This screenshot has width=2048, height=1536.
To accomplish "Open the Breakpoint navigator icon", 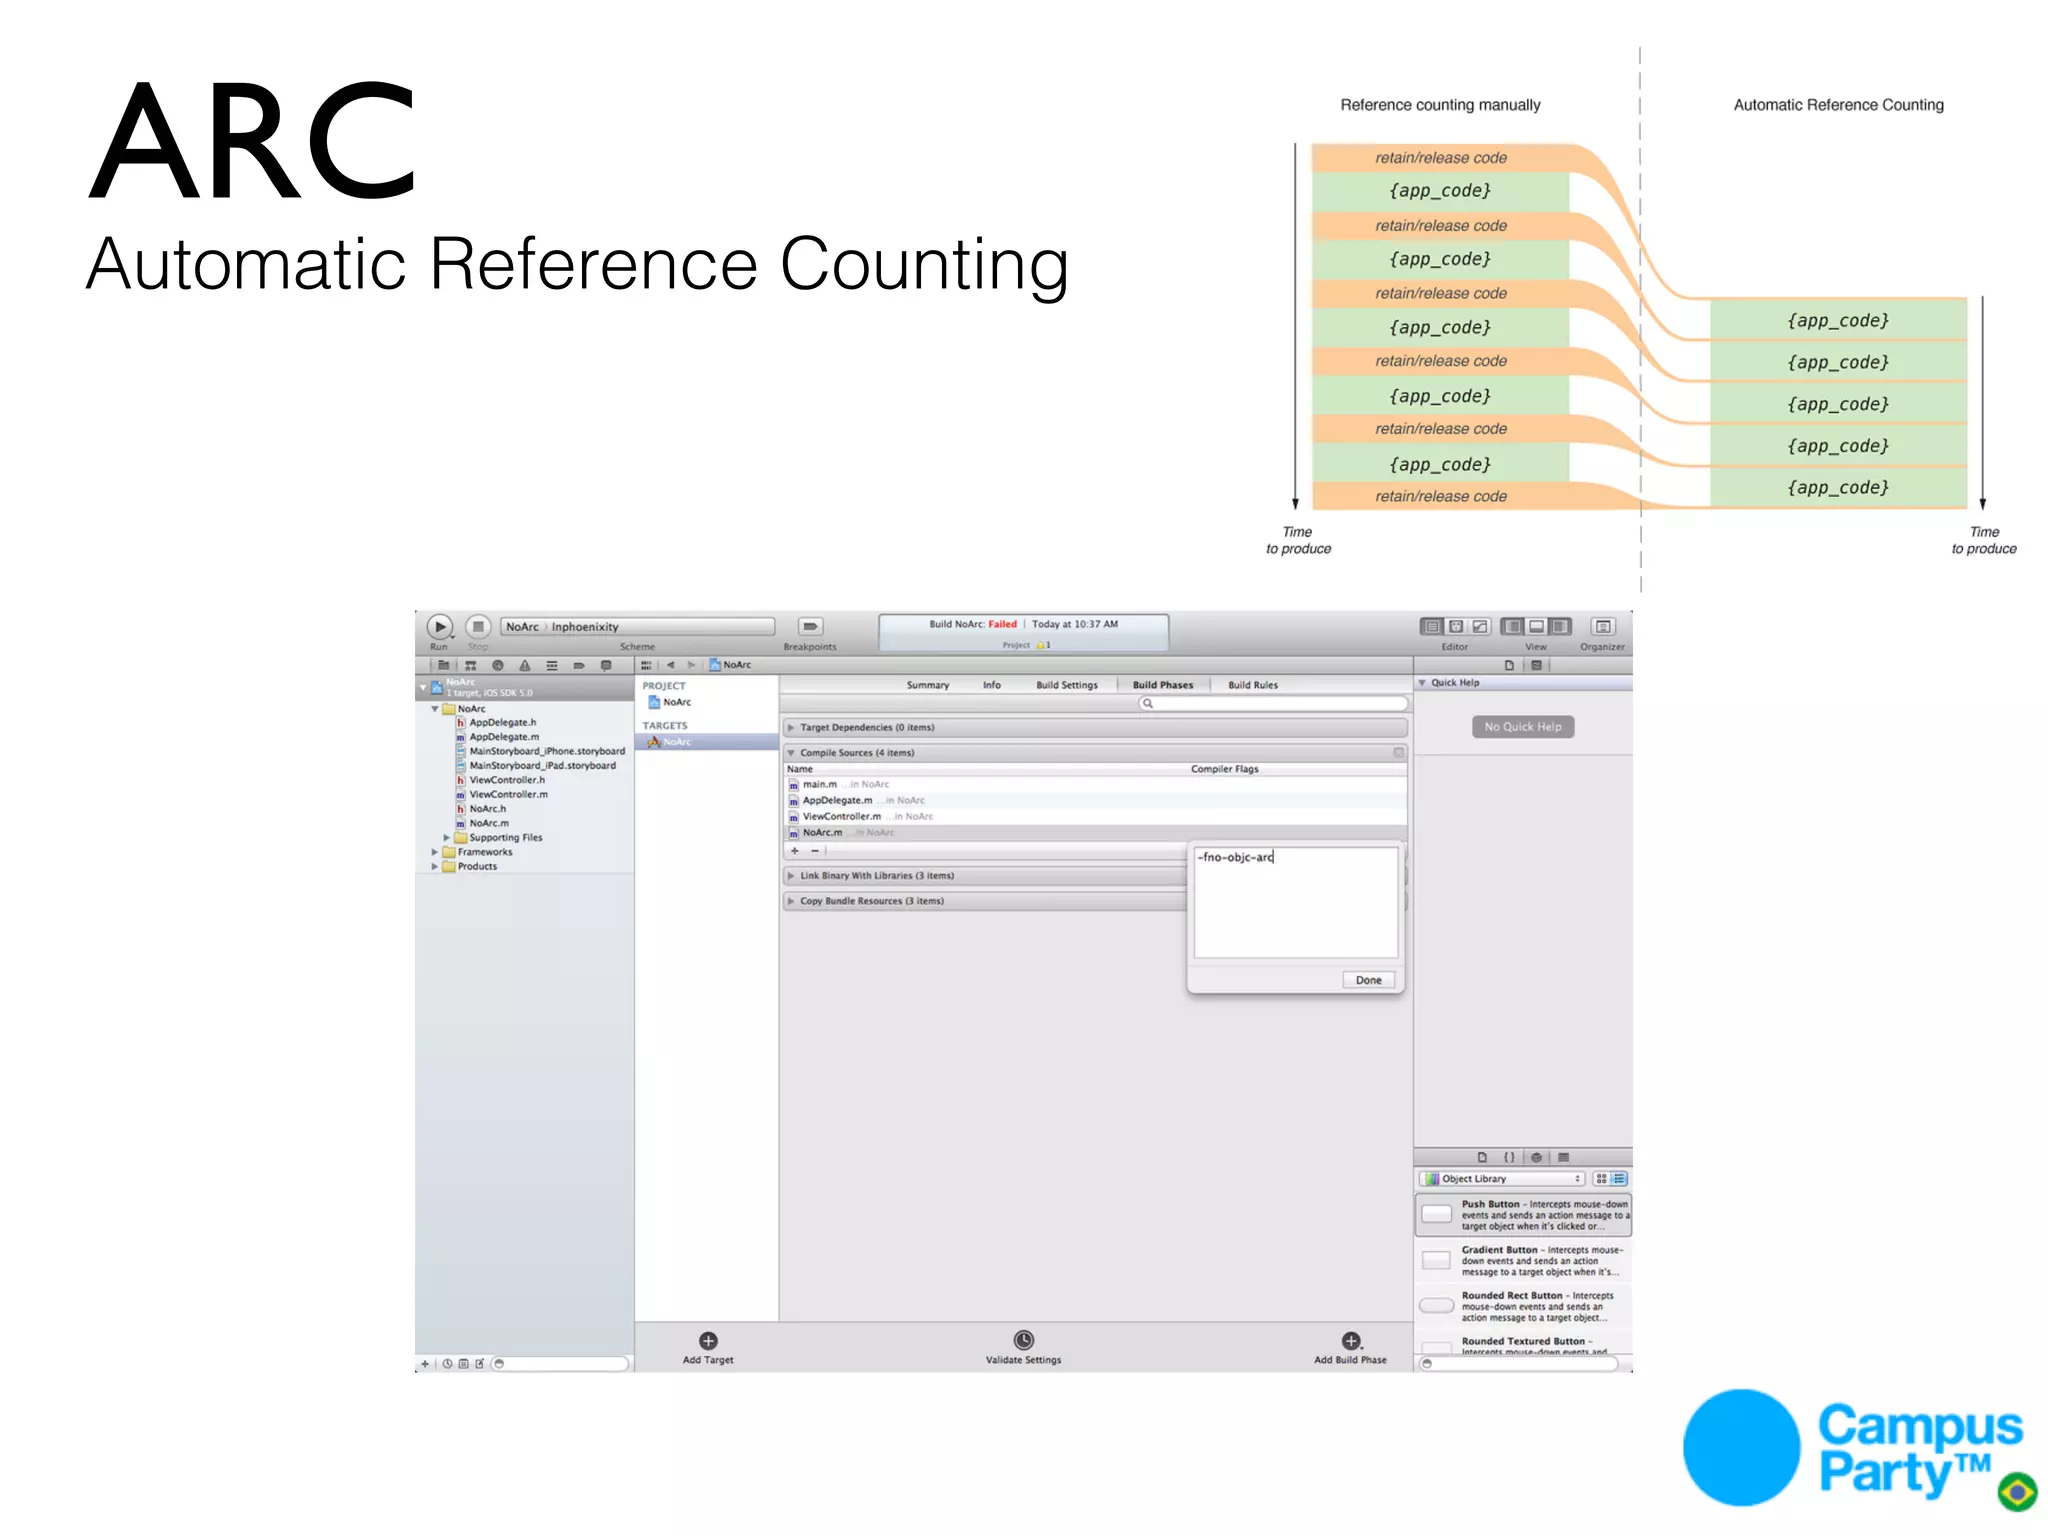I will pos(578,665).
